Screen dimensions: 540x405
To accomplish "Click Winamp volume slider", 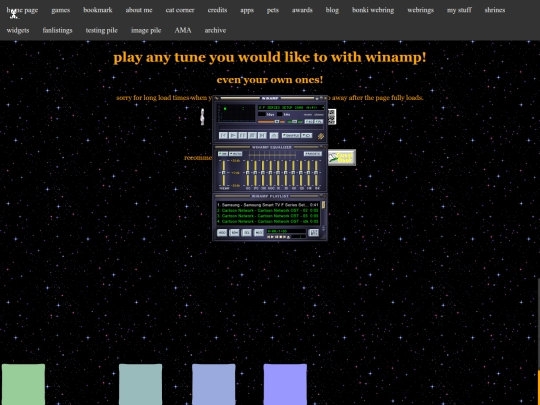I will pos(271,122).
